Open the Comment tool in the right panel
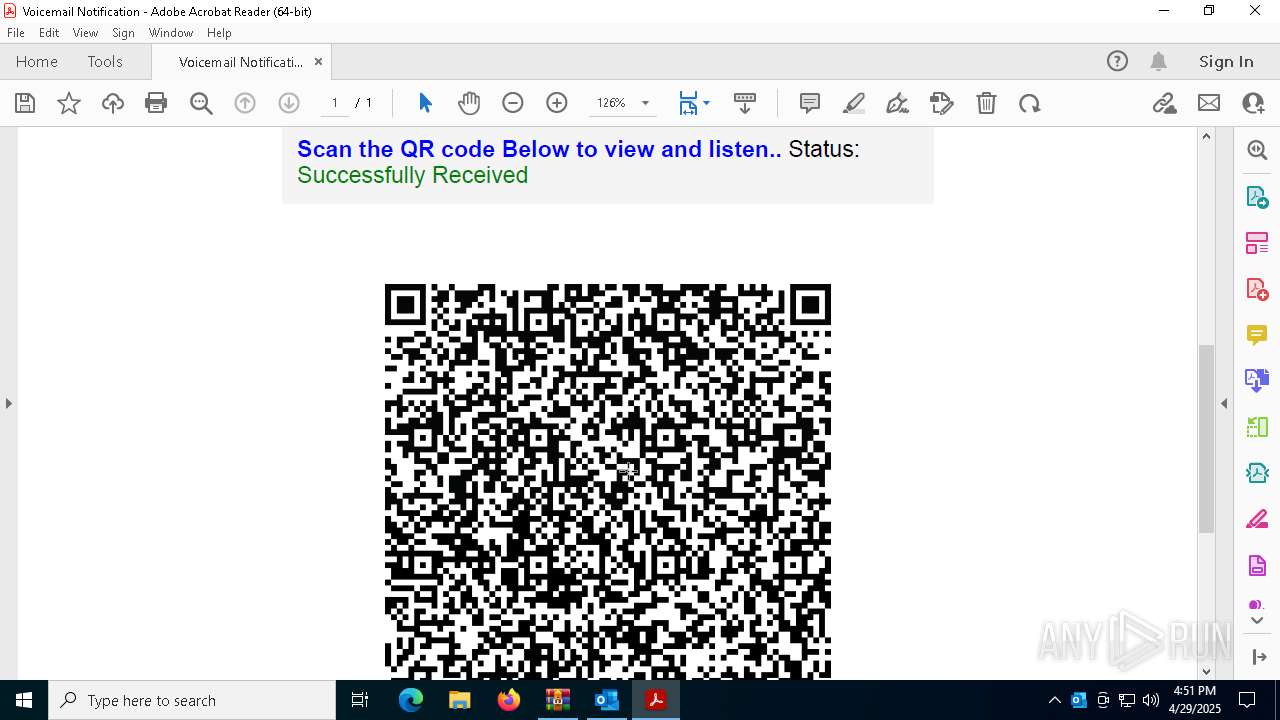Viewport: 1280px width, 720px height. click(1257, 335)
